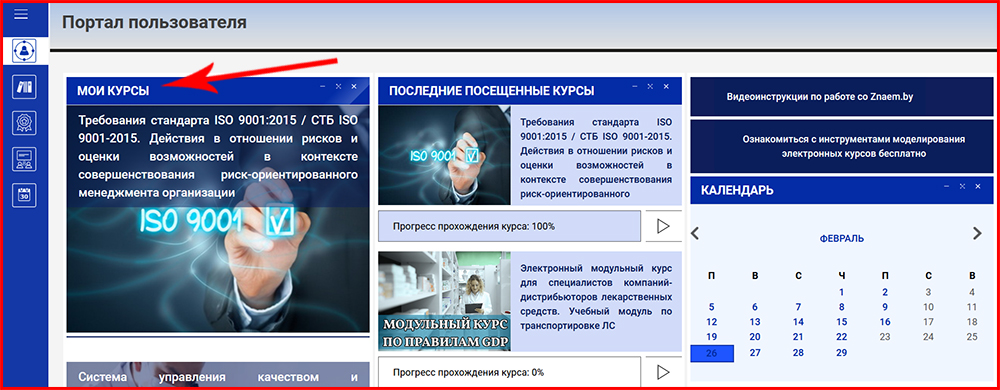Go to next month in calendar
1000x390 pixels.
[x=977, y=234]
